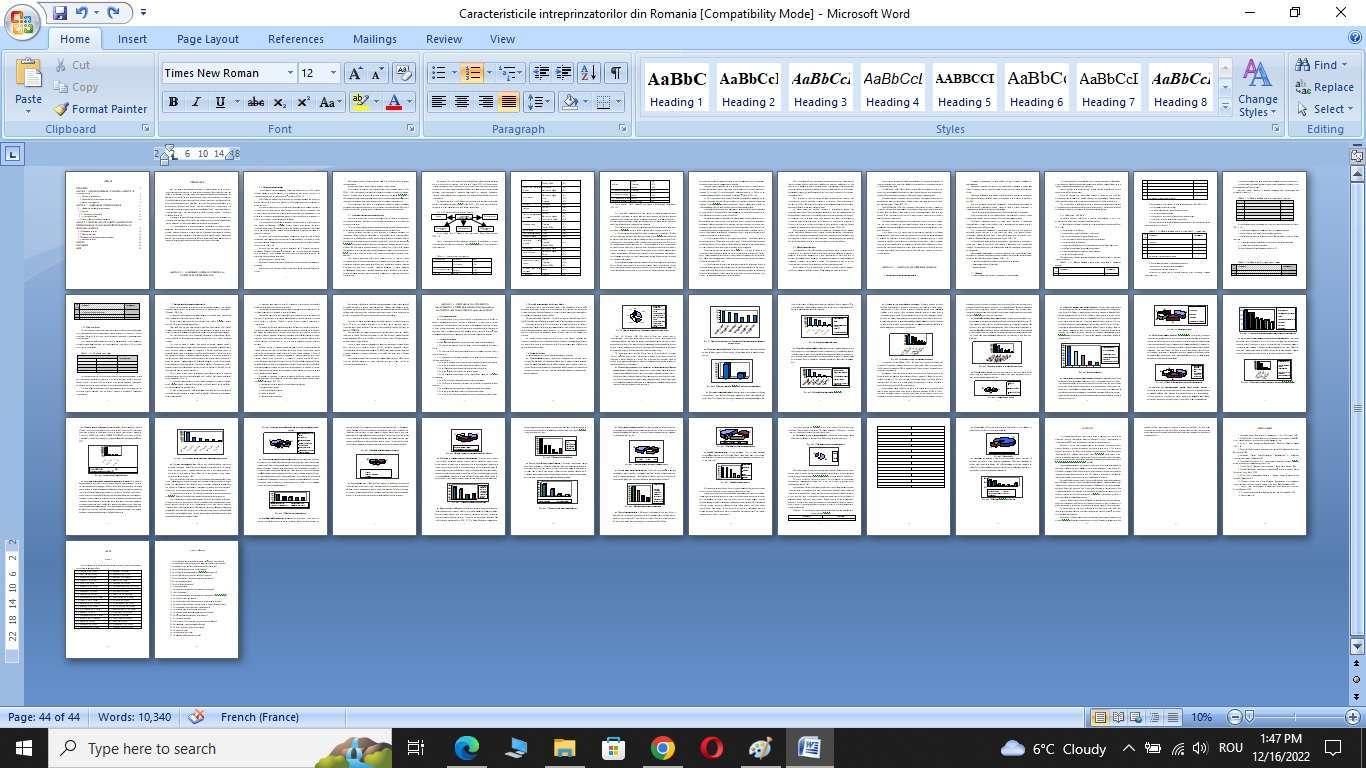Viewport: 1366px width, 768px height.
Task: Enable Justify text alignment
Action: coord(509,102)
